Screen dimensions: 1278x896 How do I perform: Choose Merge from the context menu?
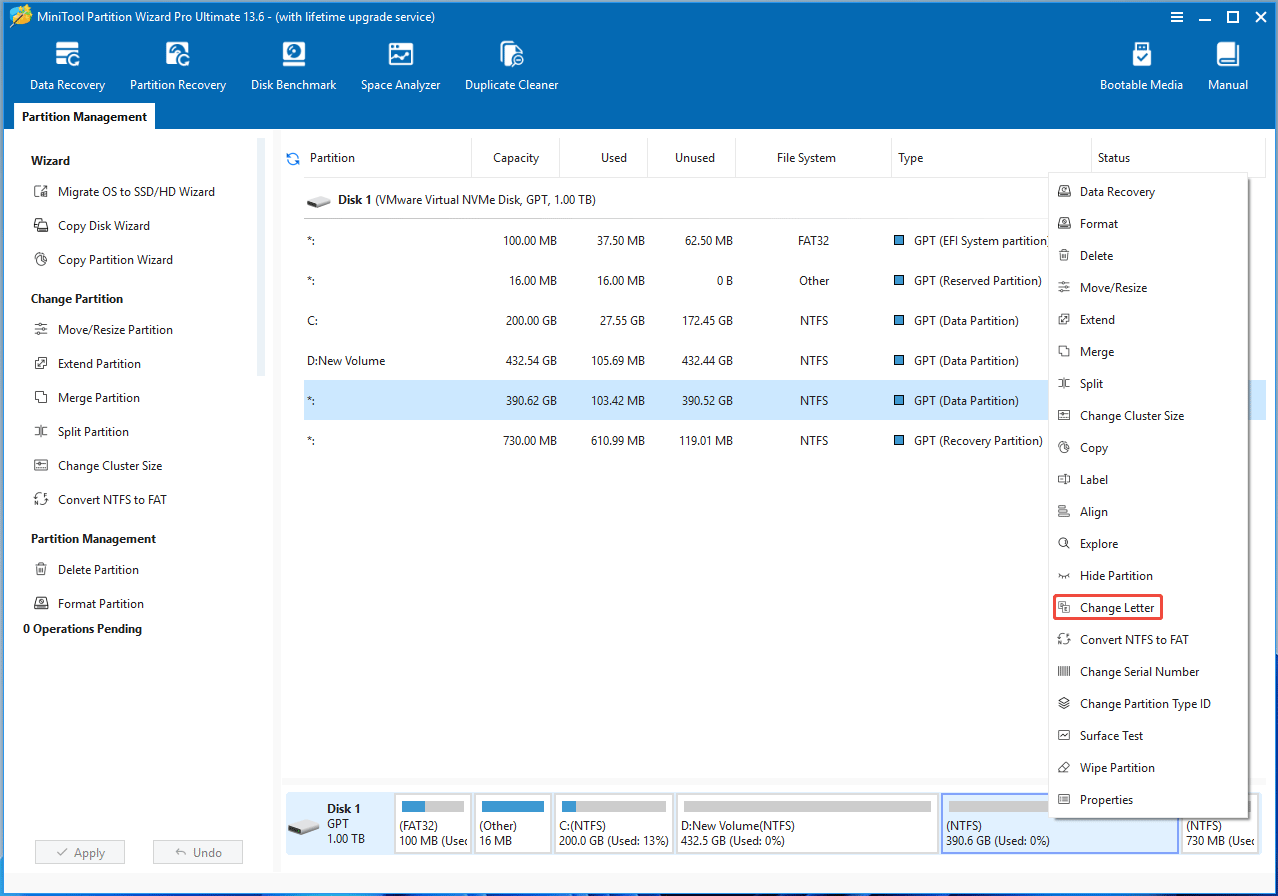click(1148, 352)
